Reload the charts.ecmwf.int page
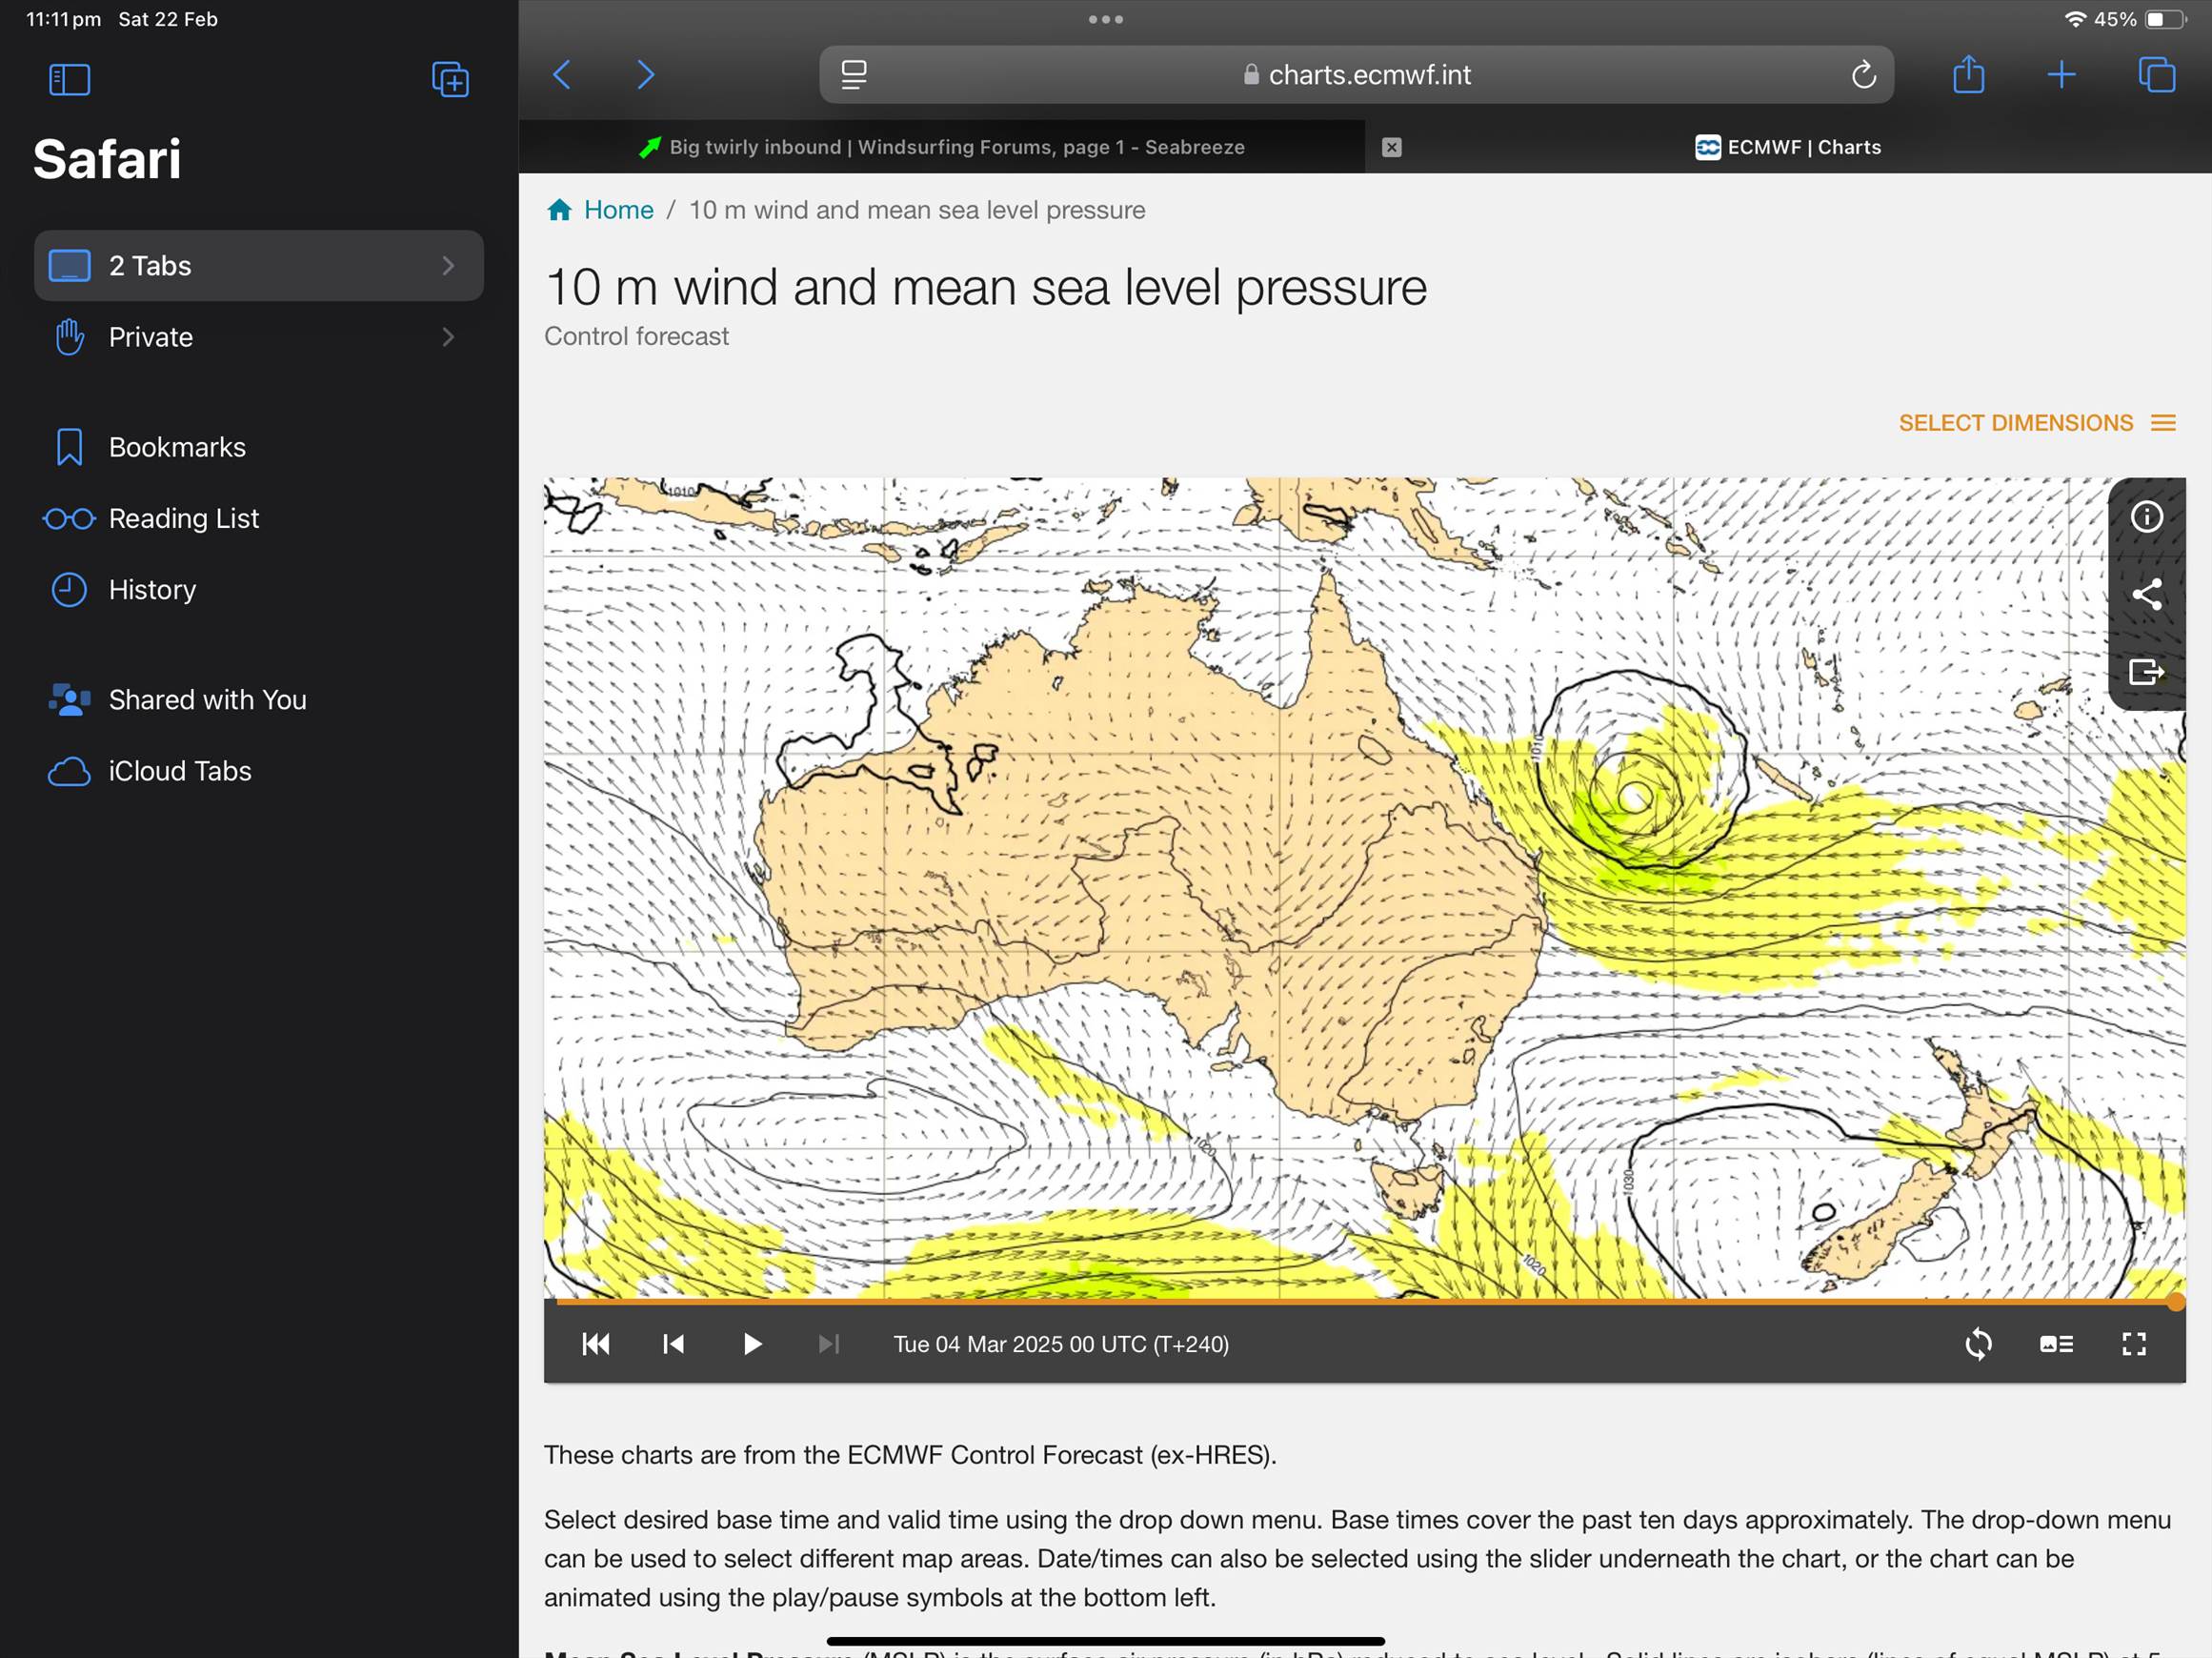The height and width of the screenshot is (1658, 2212). click(1863, 75)
